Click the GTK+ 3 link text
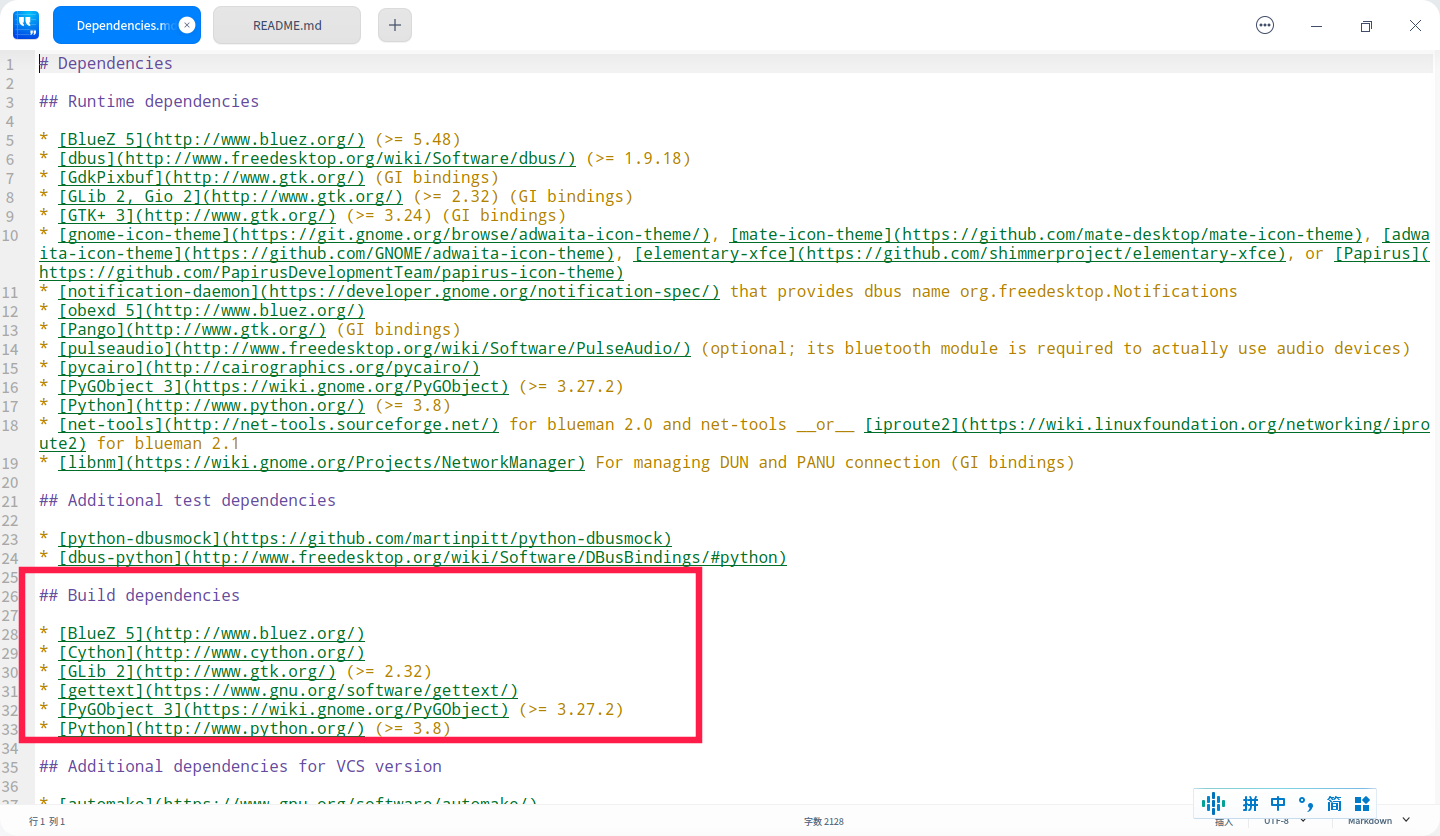Screen dimensions: 1440x836 [x=197, y=215]
